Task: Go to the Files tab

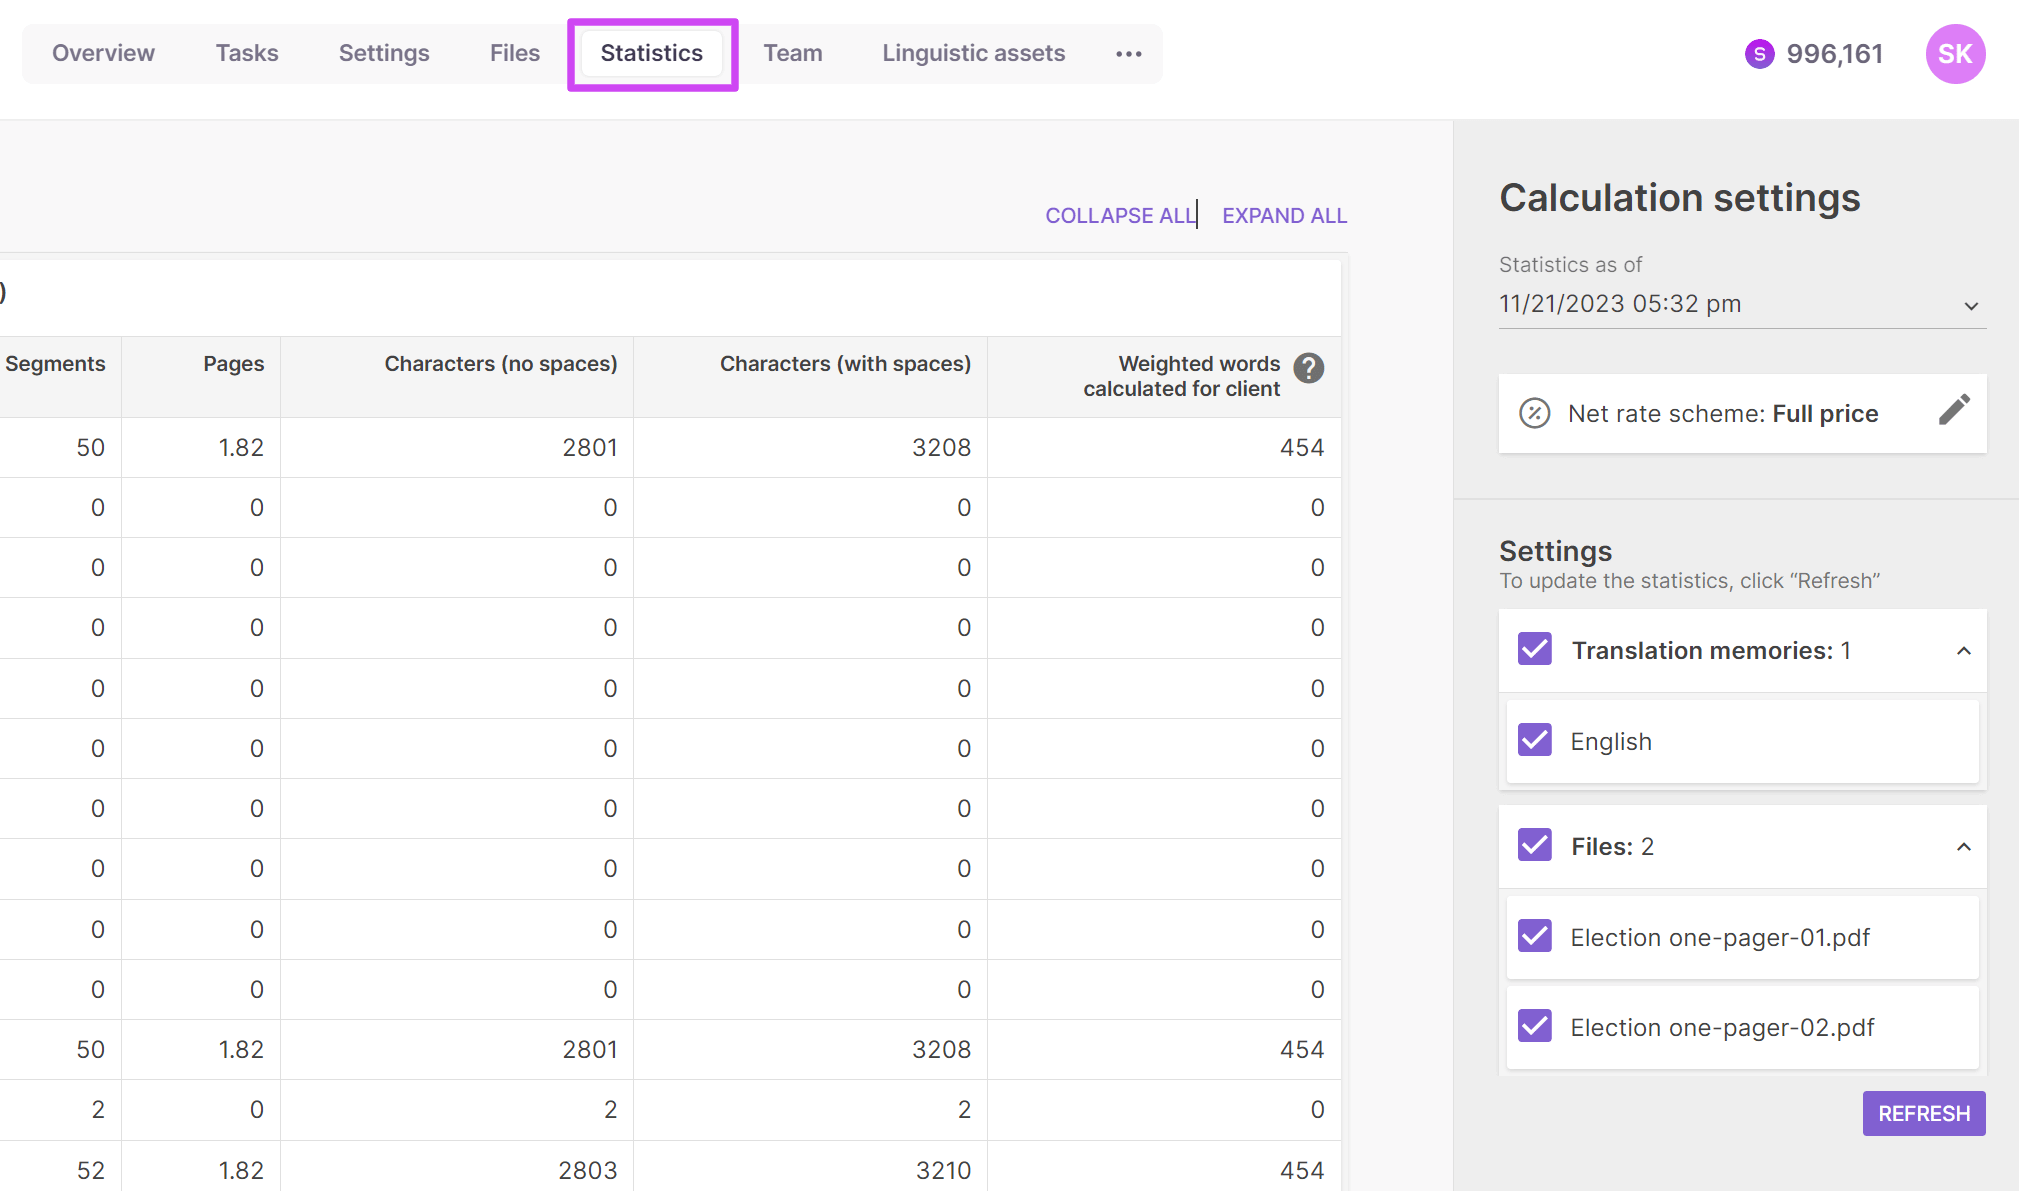Action: (515, 53)
